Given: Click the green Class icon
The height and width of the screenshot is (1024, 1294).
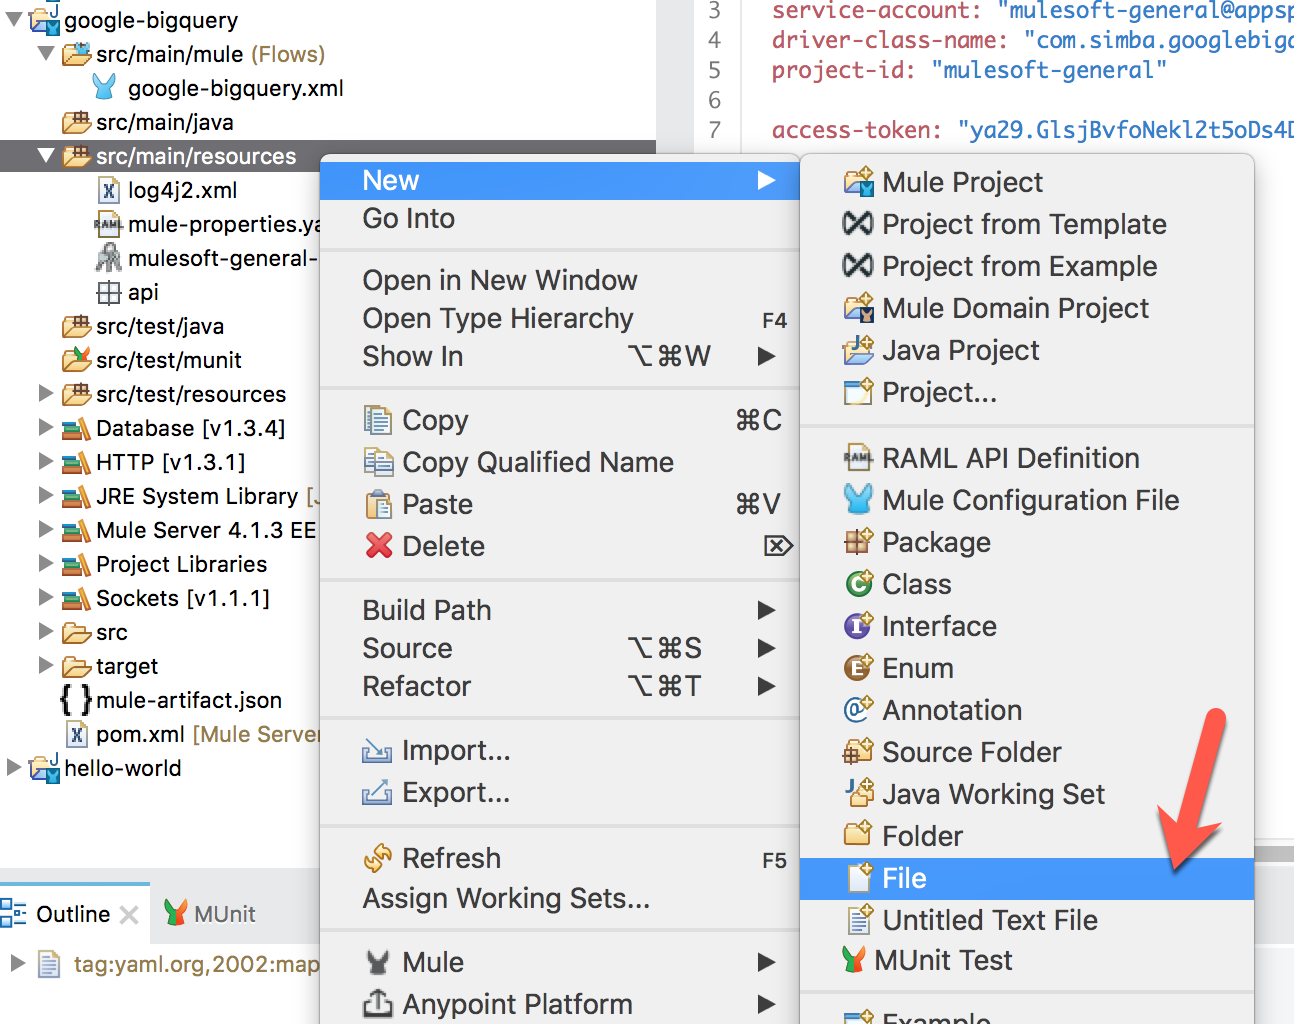Looking at the screenshot, I should point(858,583).
